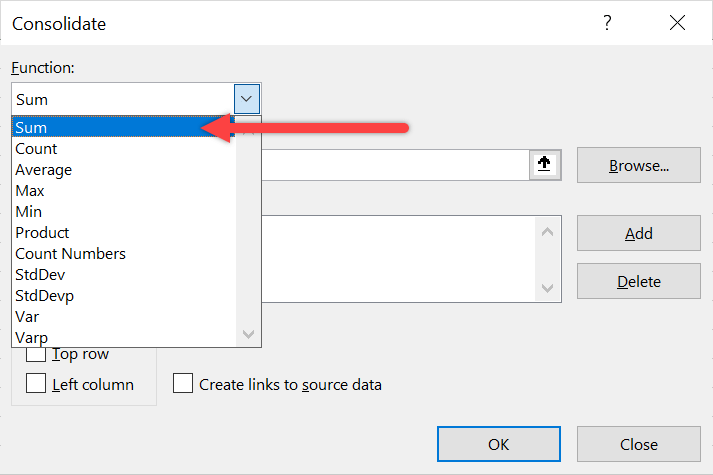Collapse the Function dropdown arrow
This screenshot has height=475, width=713.
[x=247, y=99]
